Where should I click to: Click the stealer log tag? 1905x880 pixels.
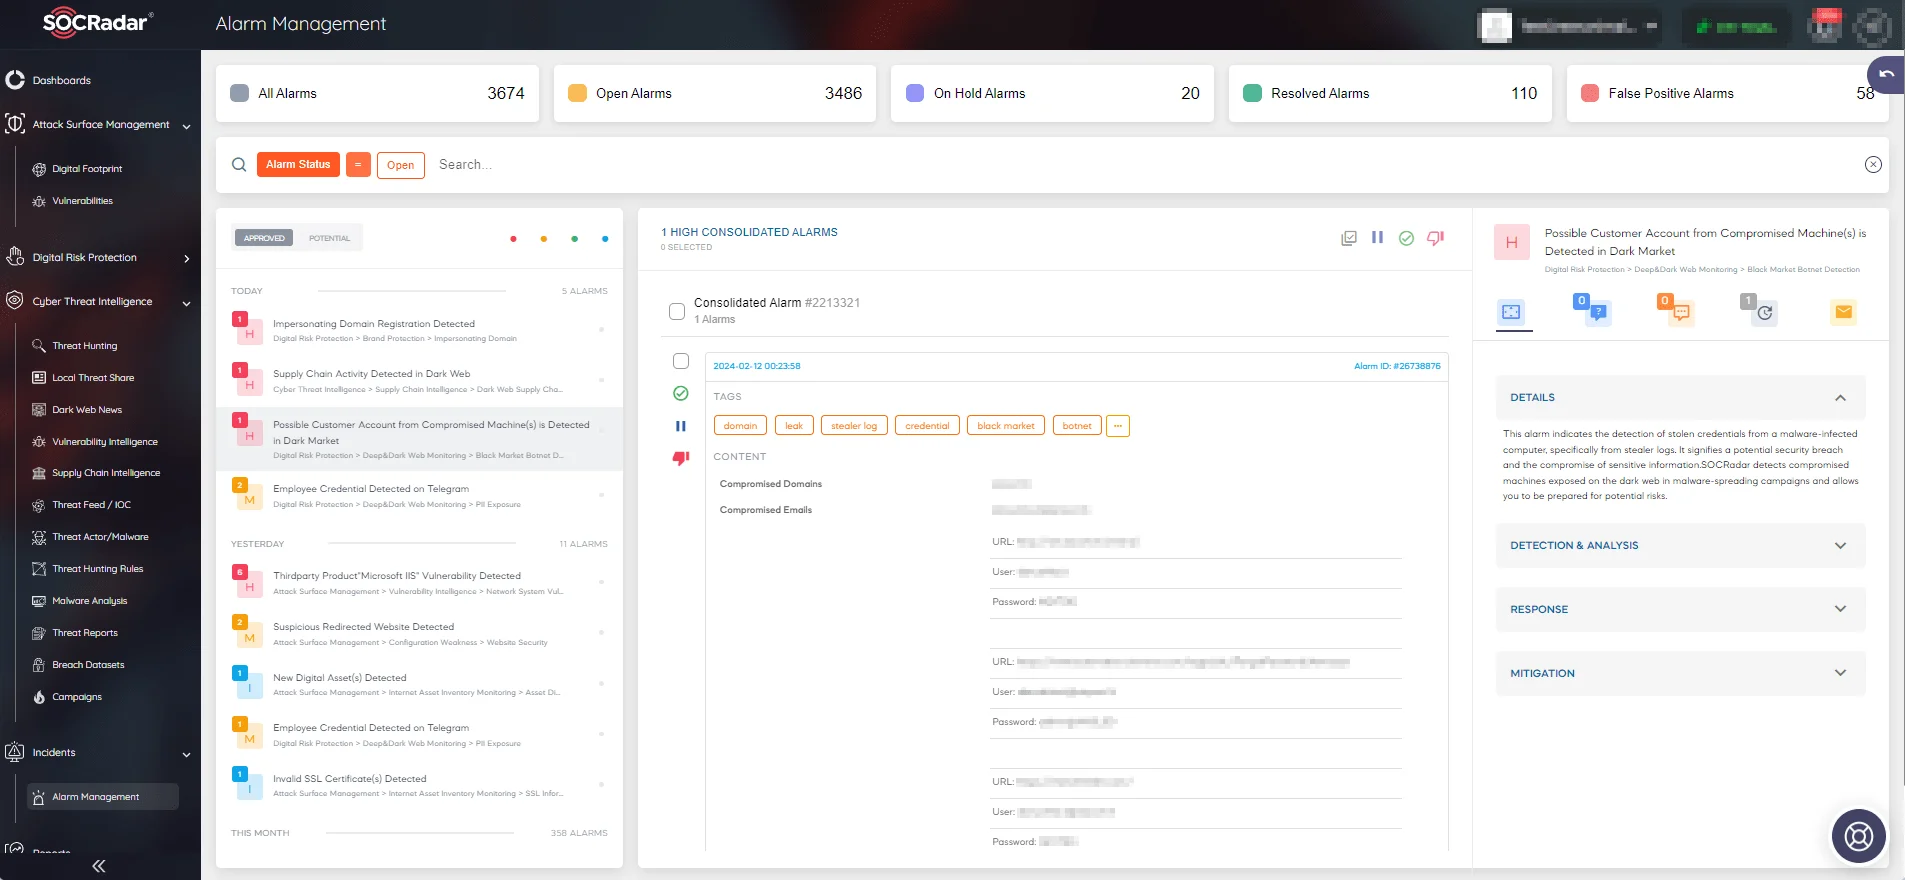(854, 426)
